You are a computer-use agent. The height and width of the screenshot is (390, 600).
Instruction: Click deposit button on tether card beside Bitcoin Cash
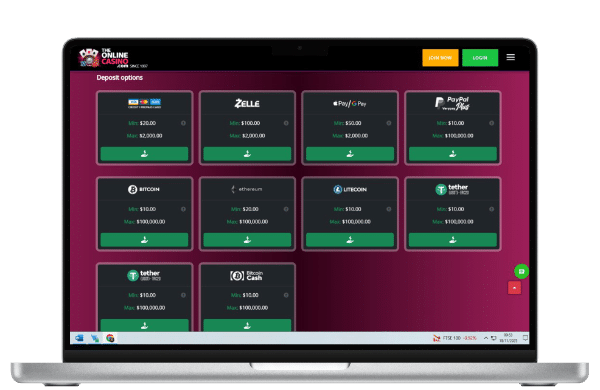tap(144, 325)
